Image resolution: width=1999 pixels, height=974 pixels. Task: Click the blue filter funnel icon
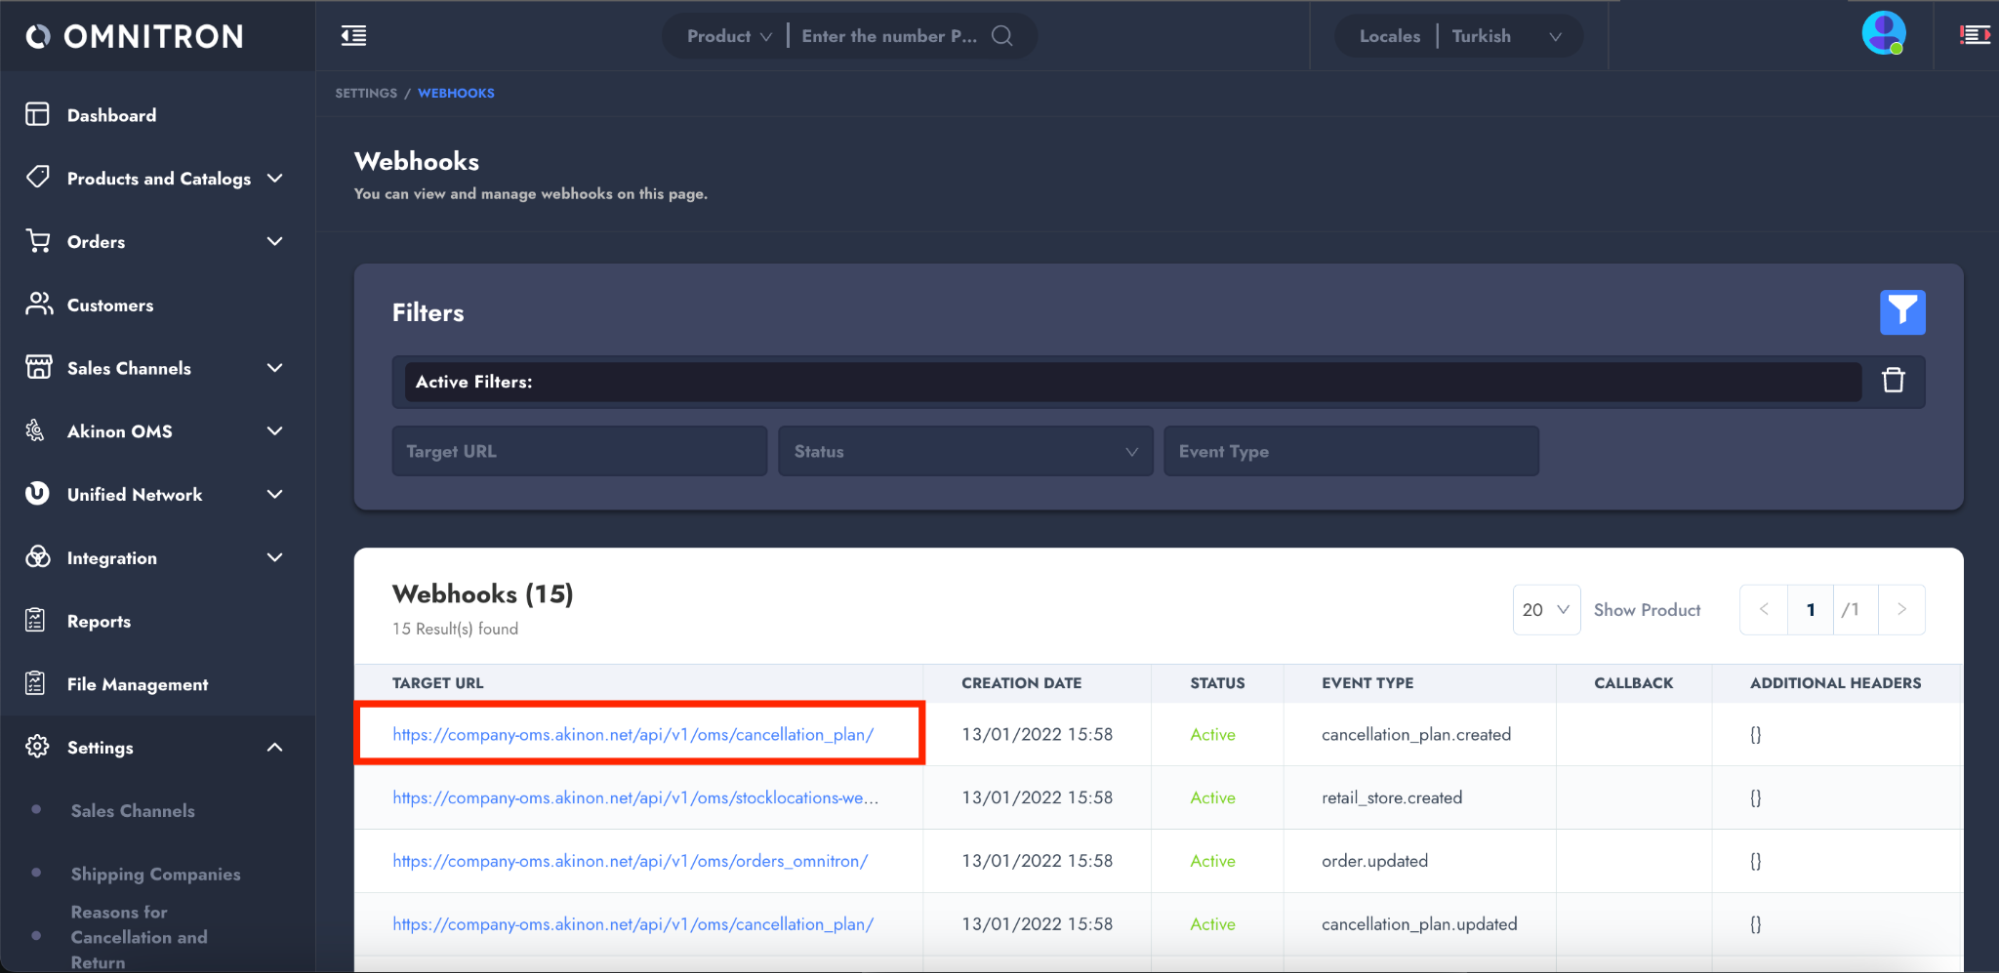click(x=1901, y=313)
